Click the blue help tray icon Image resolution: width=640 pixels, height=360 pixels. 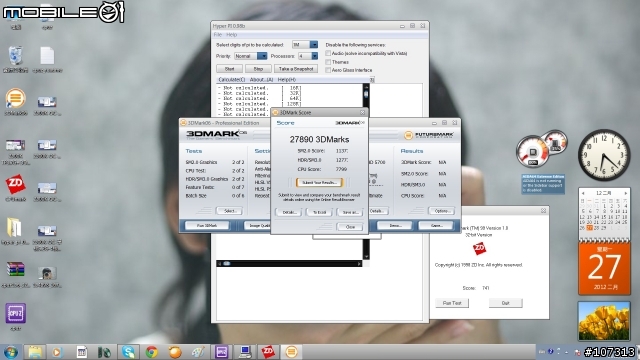tap(551, 352)
